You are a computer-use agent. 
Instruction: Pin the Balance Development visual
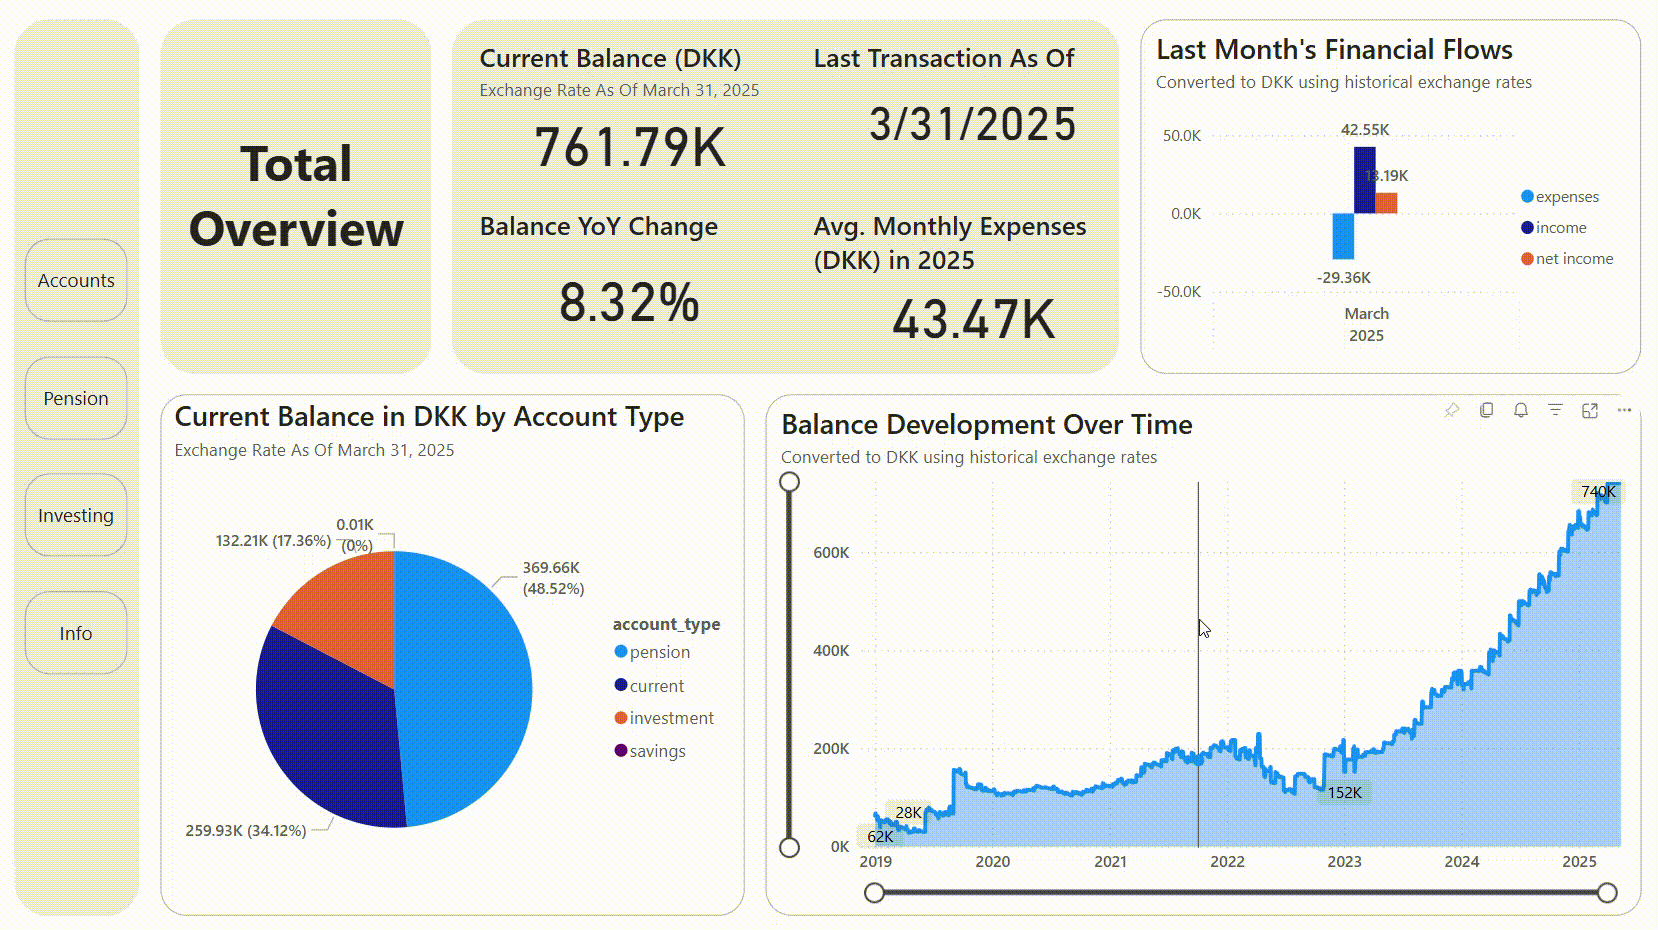point(1452,410)
